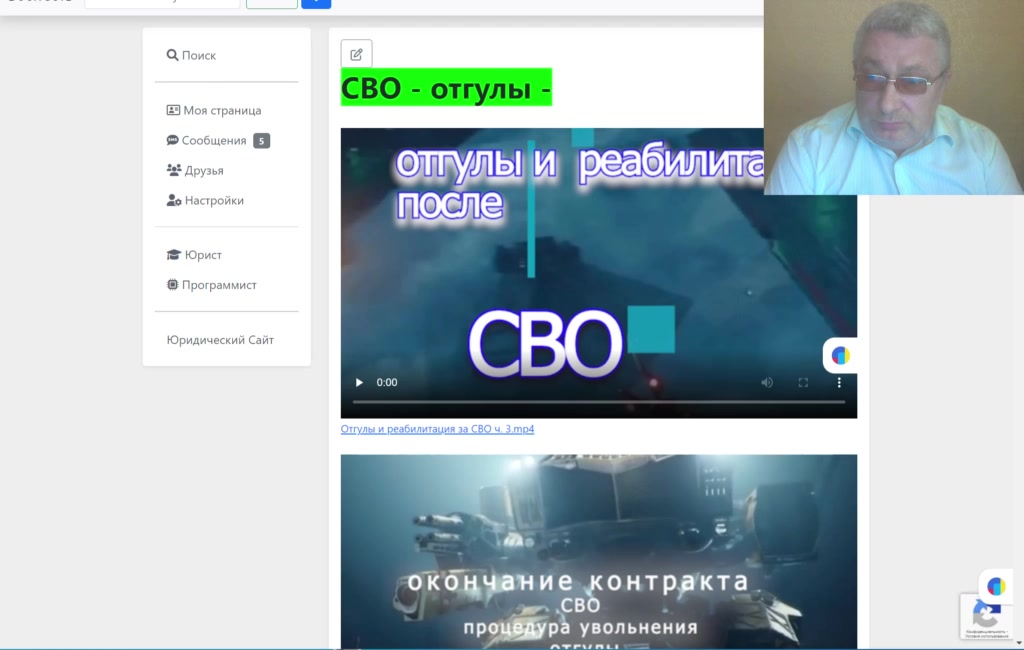The width and height of the screenshot is (1024, 650).
Task: Open Друзья via its people icon
Action: click(174, 170)
